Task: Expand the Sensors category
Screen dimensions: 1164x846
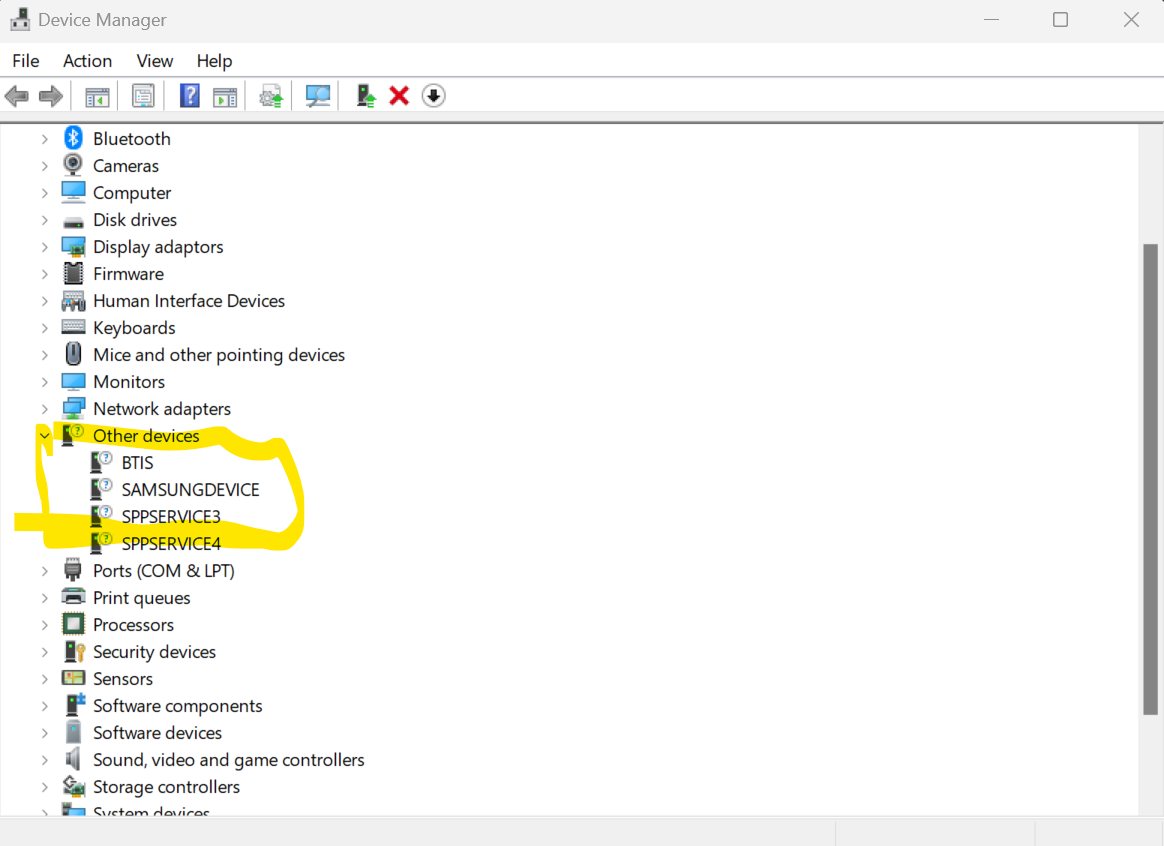Action: click(x=45, y=679)
